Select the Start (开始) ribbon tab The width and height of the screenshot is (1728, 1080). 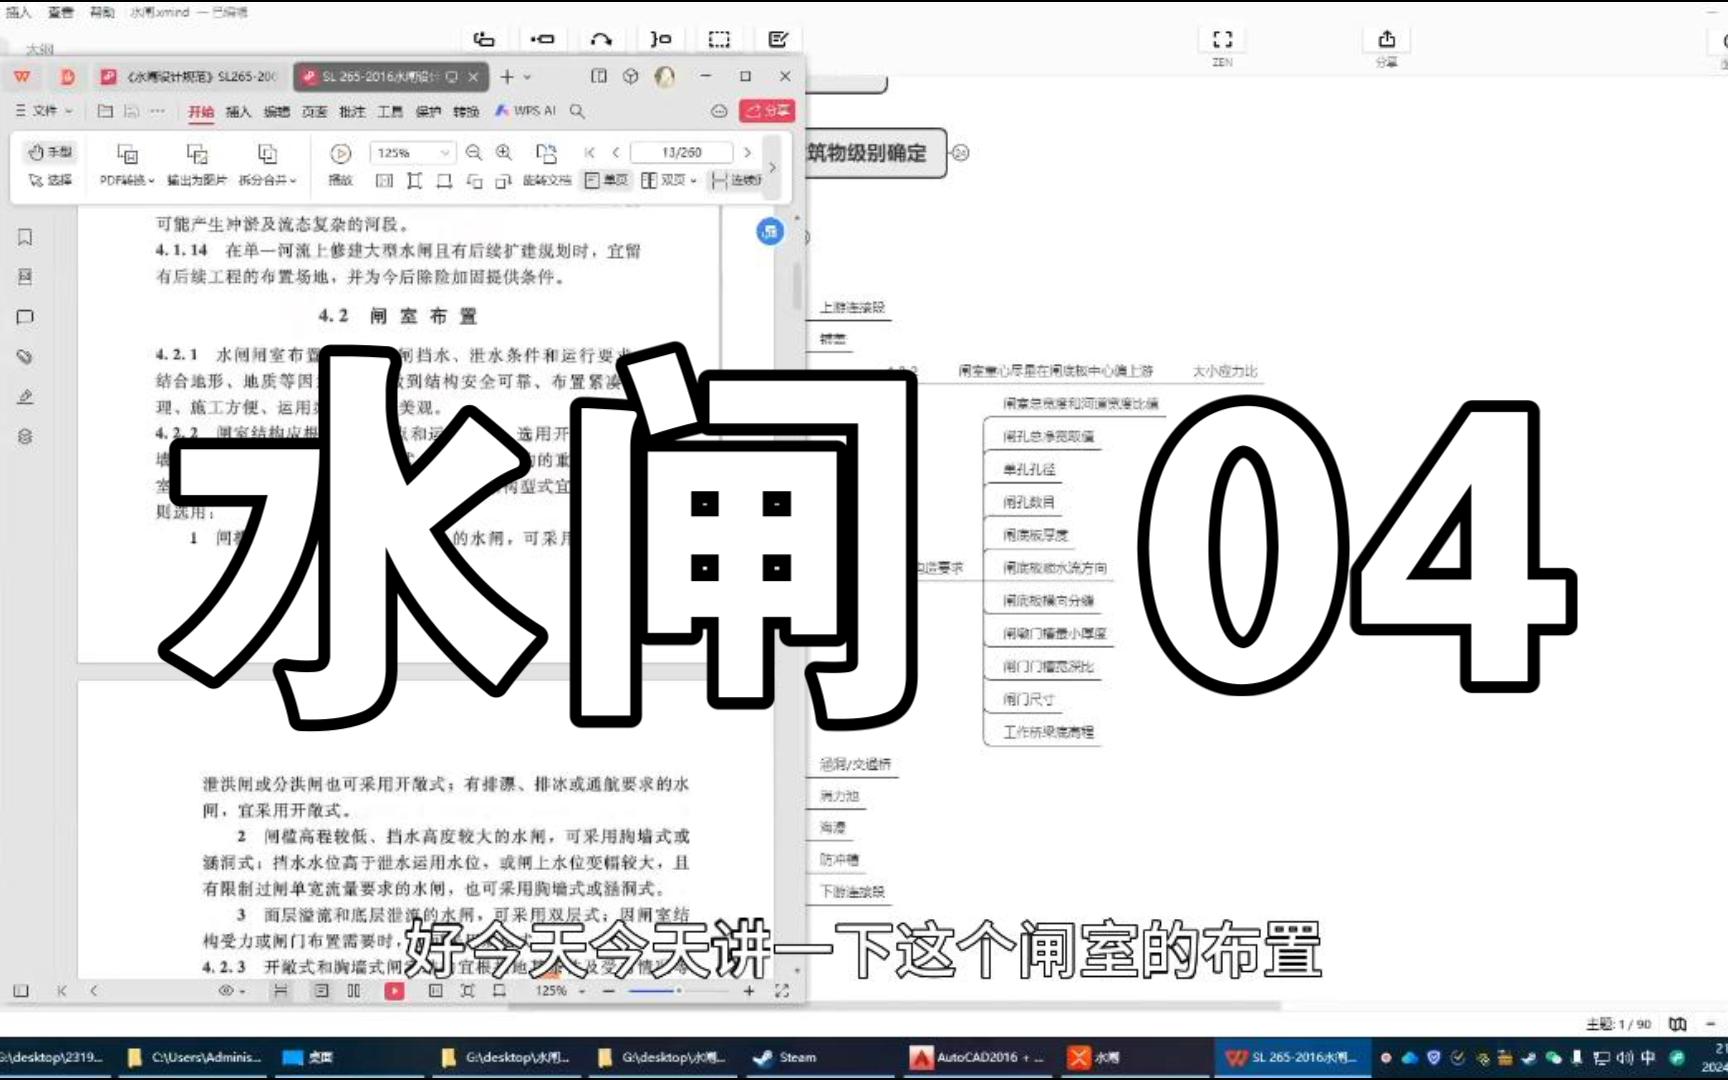pos(201,111)
